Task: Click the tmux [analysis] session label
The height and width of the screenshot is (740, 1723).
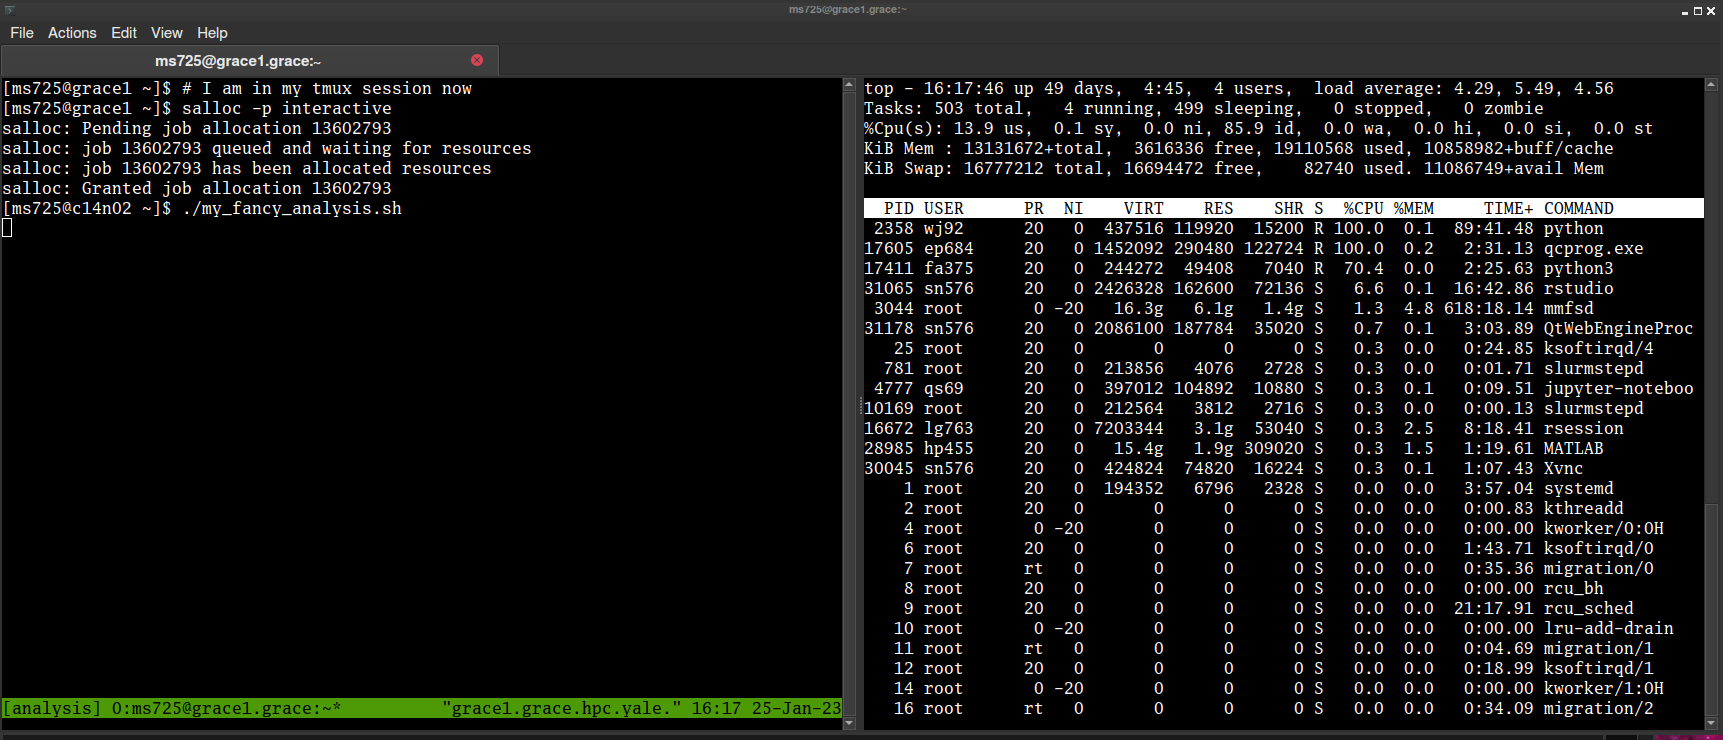Action: (52, 708)
